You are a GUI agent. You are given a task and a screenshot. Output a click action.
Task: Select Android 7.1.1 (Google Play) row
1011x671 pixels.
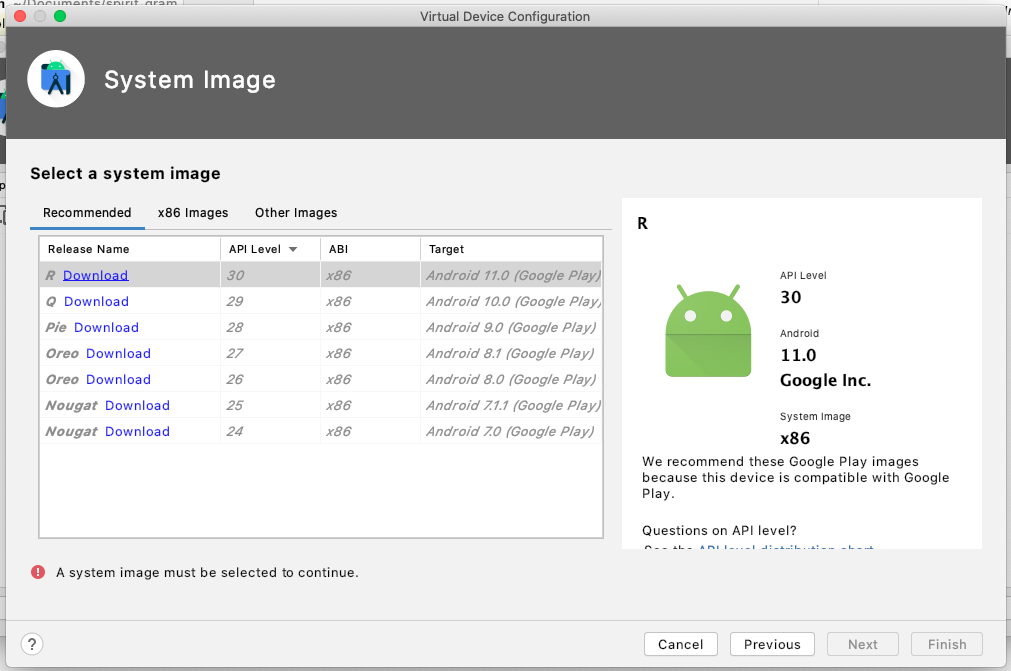pos(320,405)
